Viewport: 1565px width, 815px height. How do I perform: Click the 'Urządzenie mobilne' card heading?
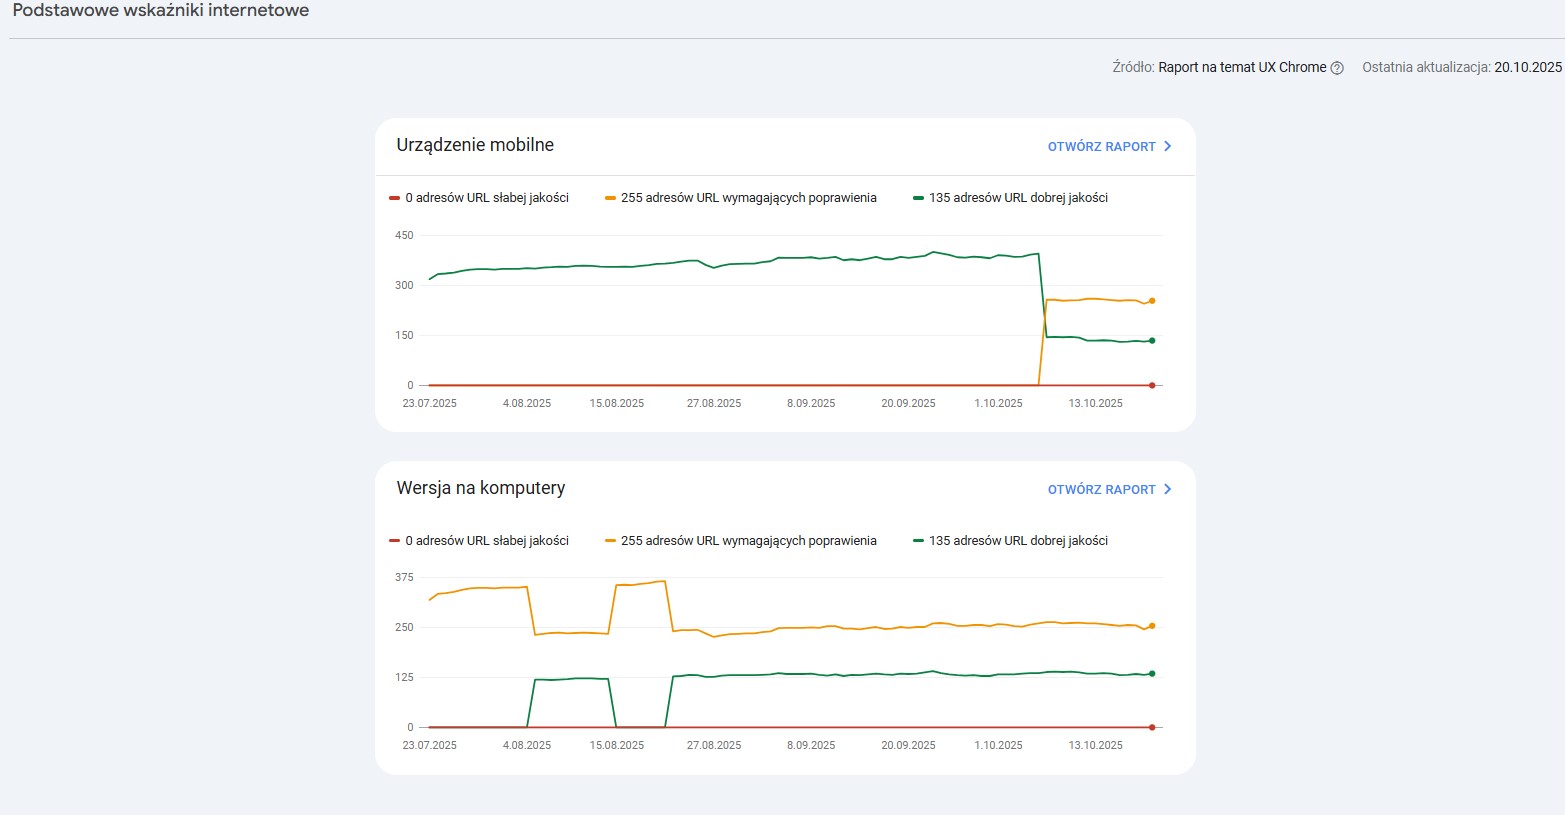475,145
